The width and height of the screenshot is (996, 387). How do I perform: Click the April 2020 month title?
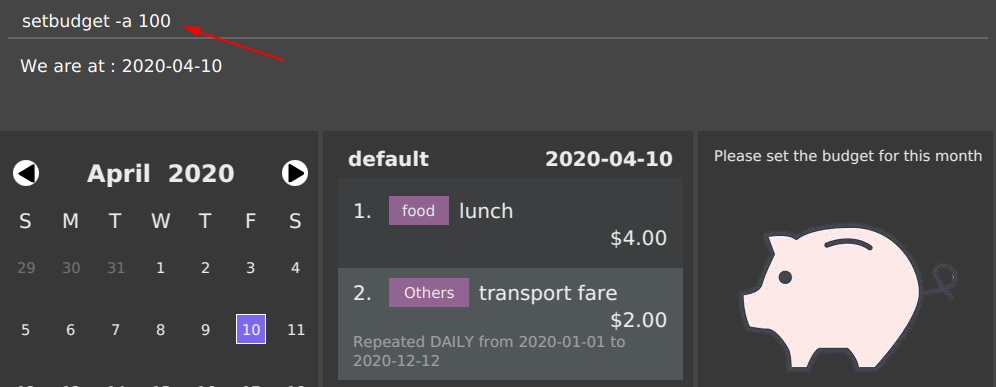160,173
